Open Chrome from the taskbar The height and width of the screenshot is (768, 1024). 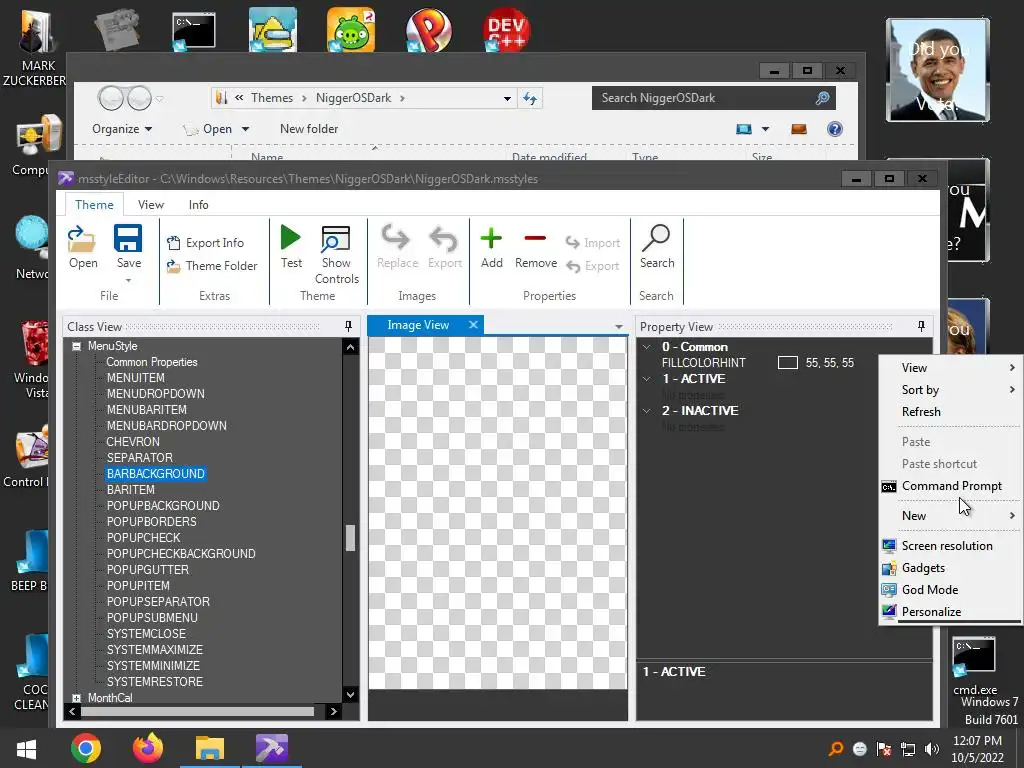coord(86,748)
